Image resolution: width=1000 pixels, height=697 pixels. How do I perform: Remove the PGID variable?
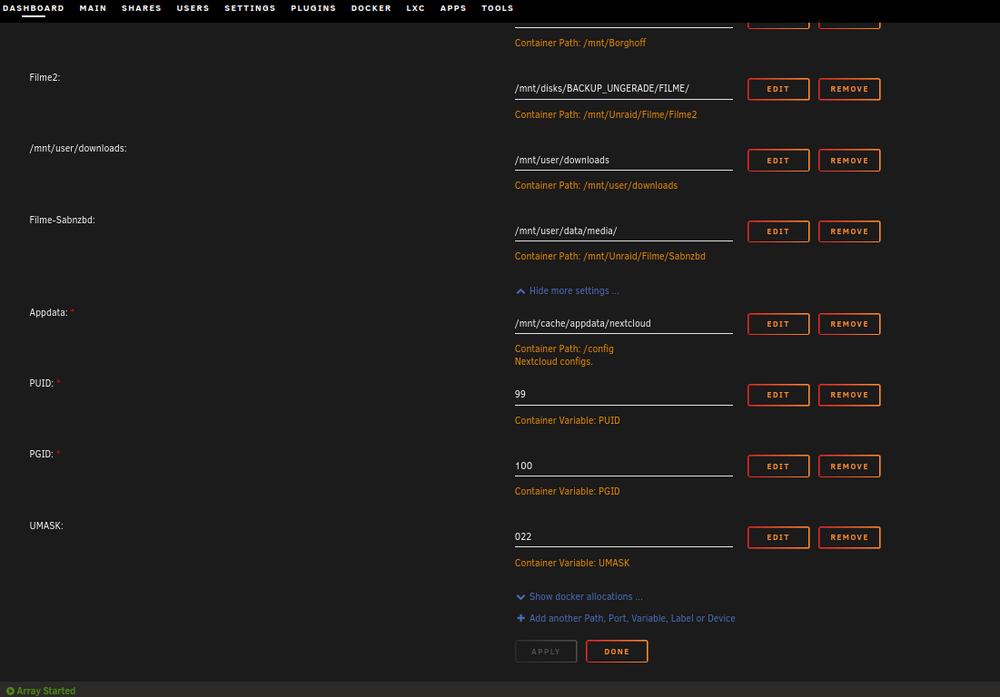pos(849,466)
